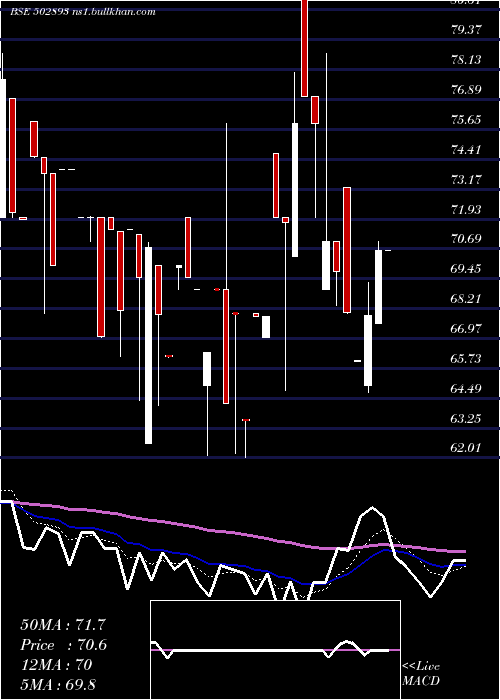500x700 pixels.
Task: Pick the 70.69 price label
Action: tap(466, 238)
